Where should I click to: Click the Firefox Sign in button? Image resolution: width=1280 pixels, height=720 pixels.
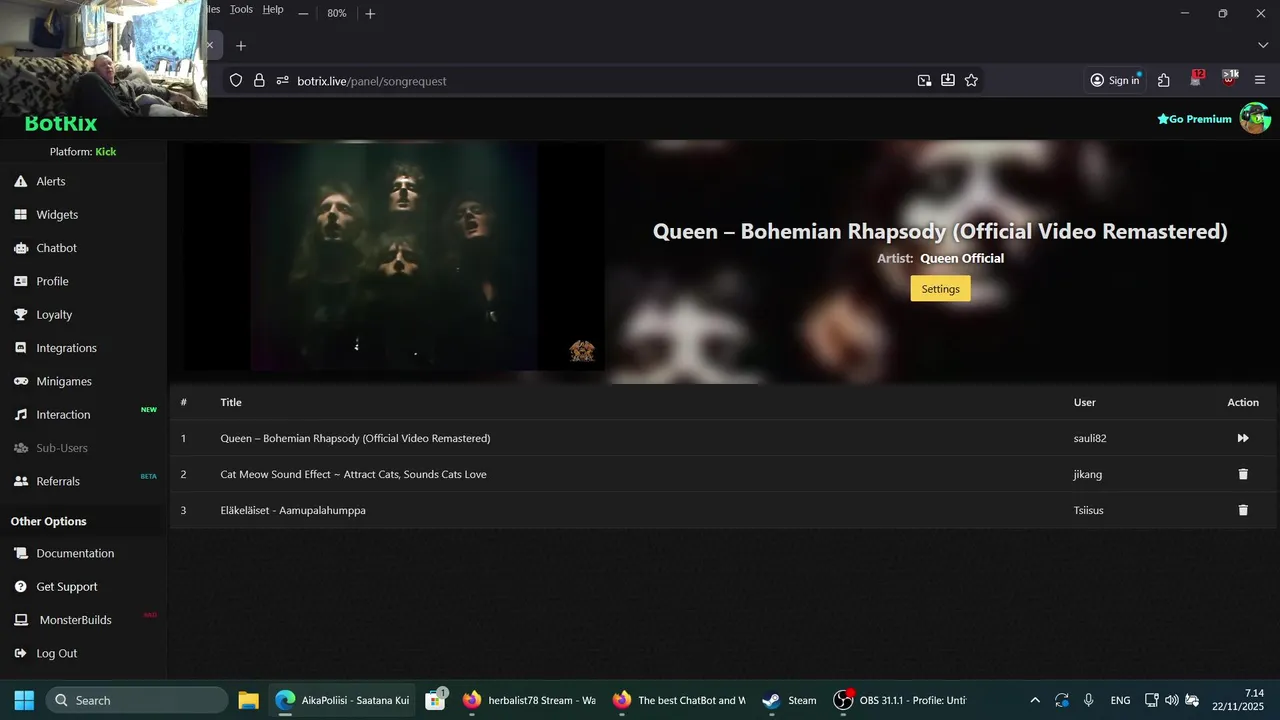pyautogui.click(x=1115, y=81)
